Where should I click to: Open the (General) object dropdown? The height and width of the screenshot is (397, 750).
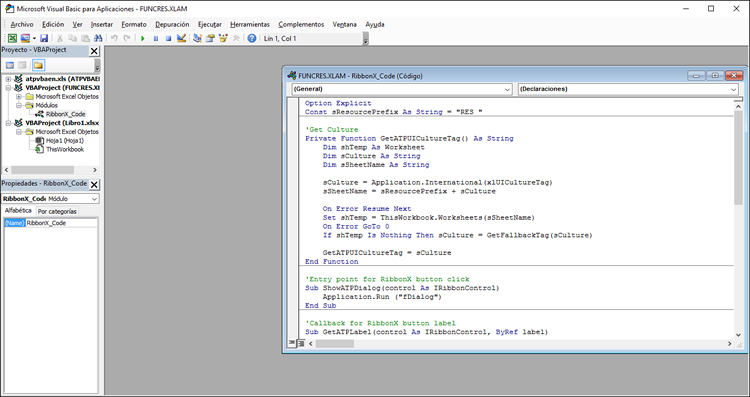[x=507, y=89]
